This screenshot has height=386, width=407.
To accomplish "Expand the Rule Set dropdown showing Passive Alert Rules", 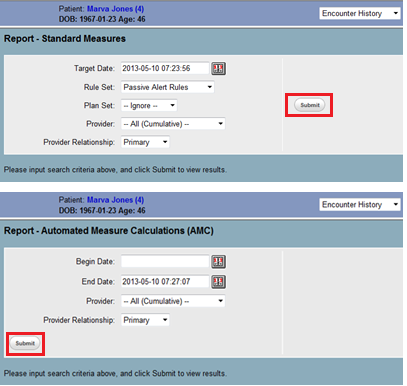I will tap(167, 87).
